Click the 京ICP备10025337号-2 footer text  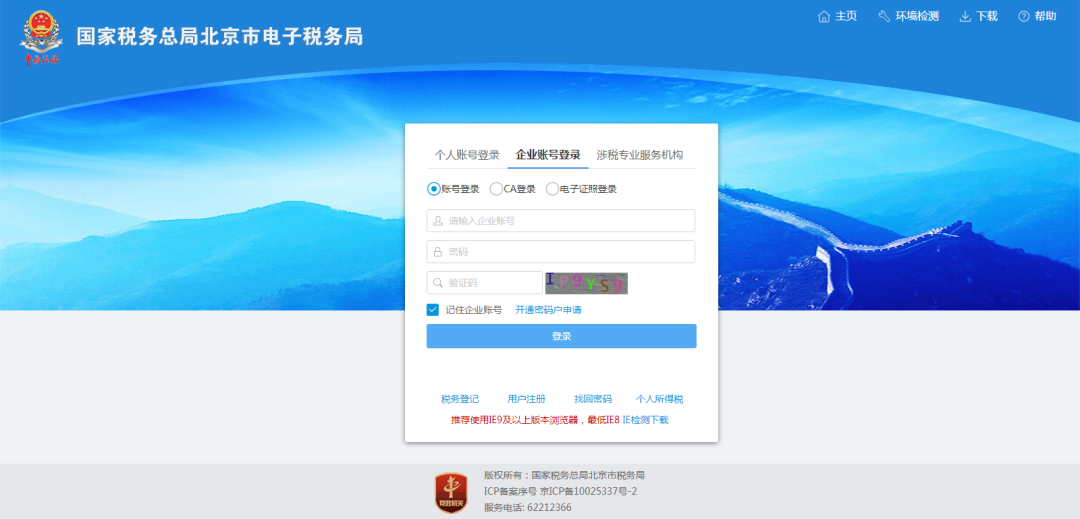click(589, 491)
